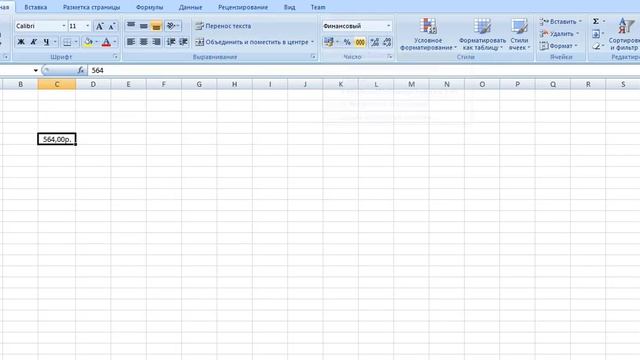Click the cell borders icon
Screen dimensions: 640x360
pyautogui.click(x=67, y=42)
